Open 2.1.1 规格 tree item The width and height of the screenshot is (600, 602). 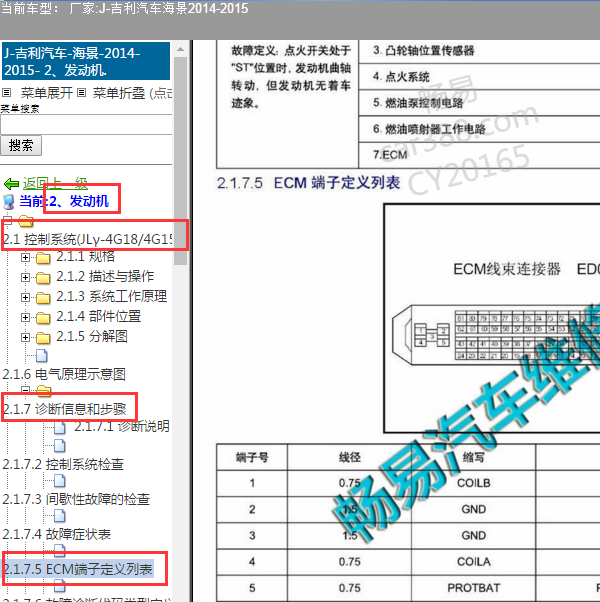(86, 256)
